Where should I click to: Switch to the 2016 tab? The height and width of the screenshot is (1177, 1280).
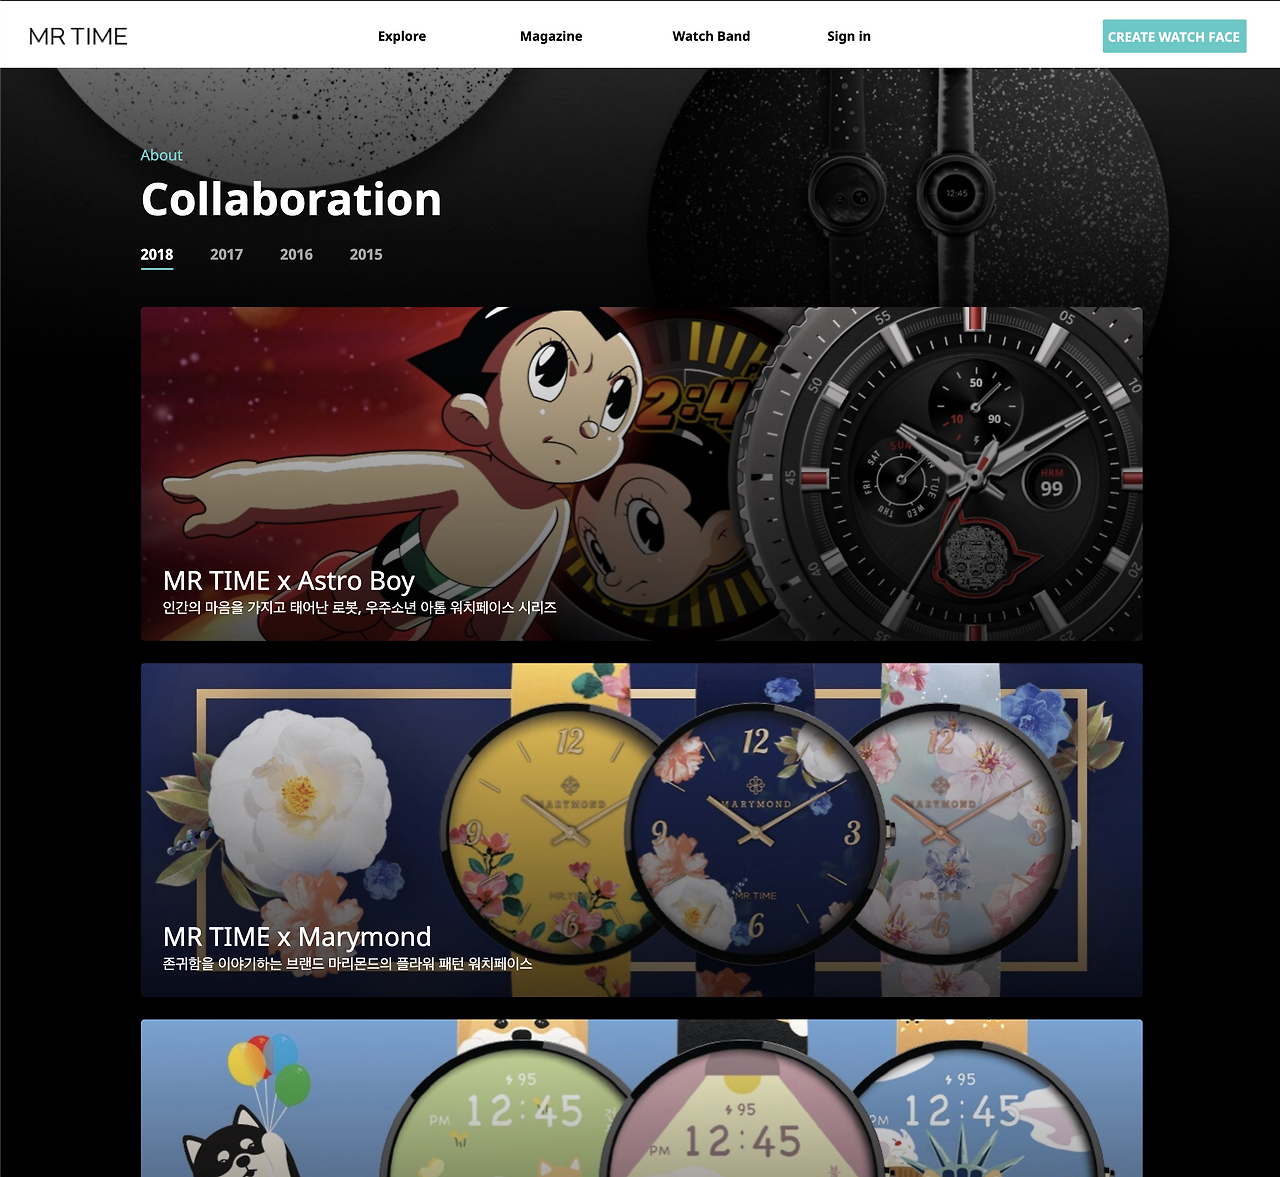pos(296,255)
